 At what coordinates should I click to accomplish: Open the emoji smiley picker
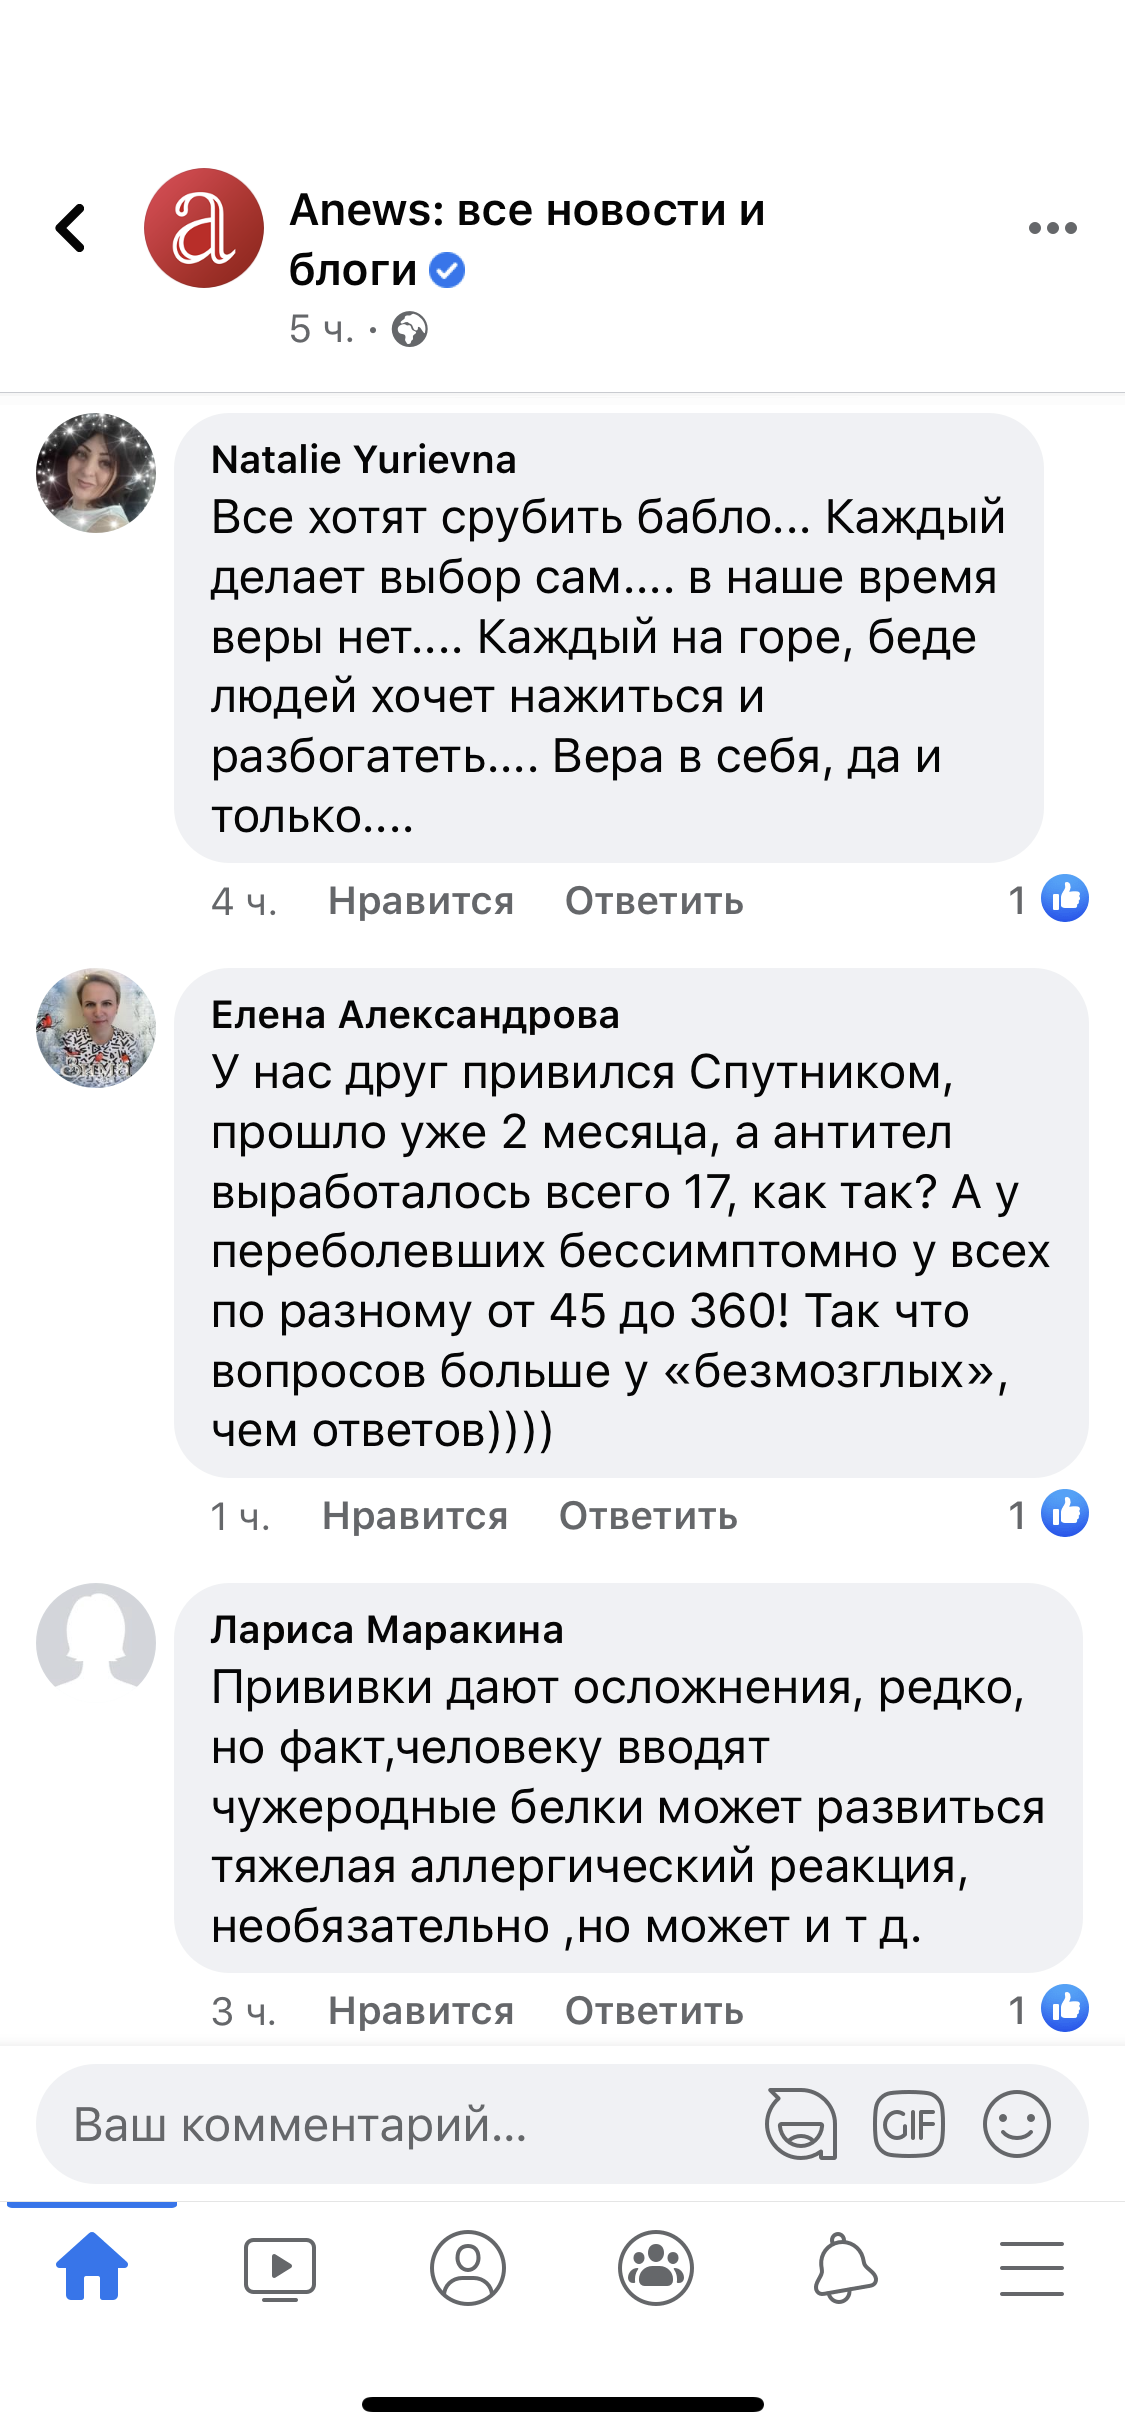pos(1016,2124)
